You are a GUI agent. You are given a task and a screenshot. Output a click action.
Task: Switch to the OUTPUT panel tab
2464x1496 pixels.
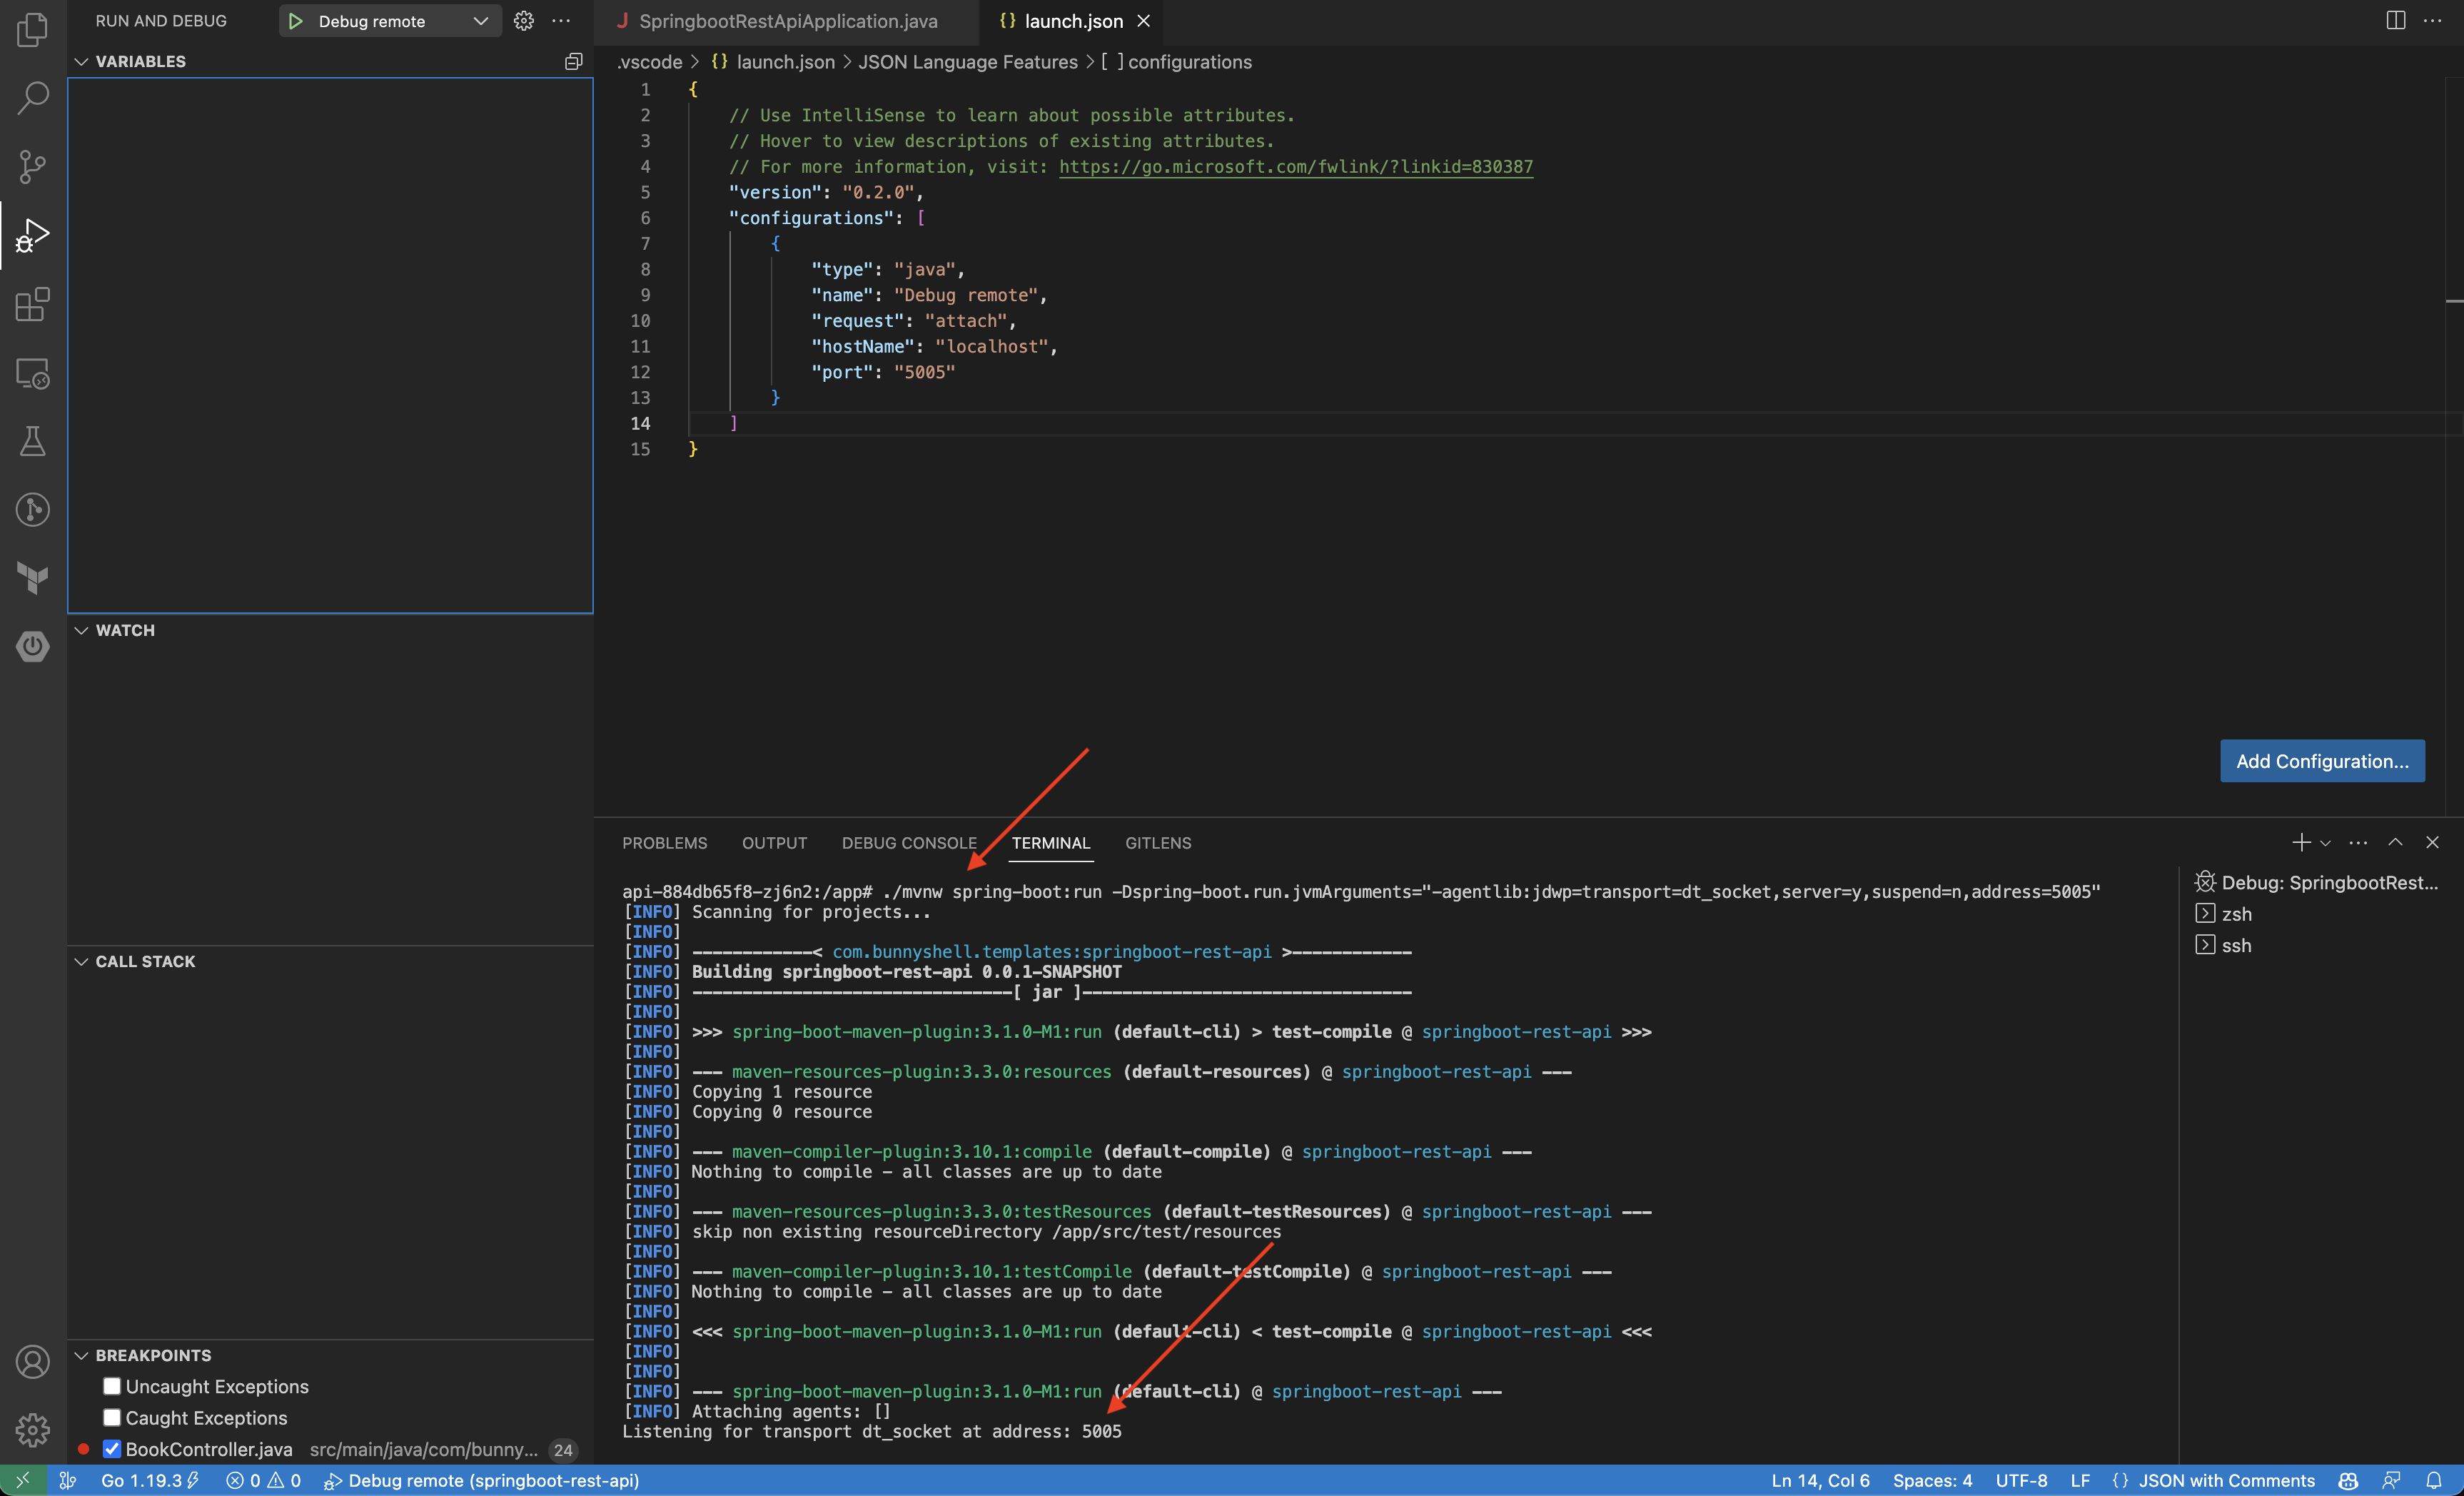pos(774,843)
